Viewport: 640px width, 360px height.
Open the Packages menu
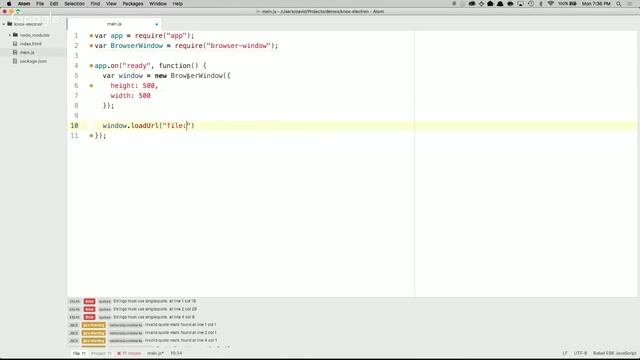pos(133,4)
